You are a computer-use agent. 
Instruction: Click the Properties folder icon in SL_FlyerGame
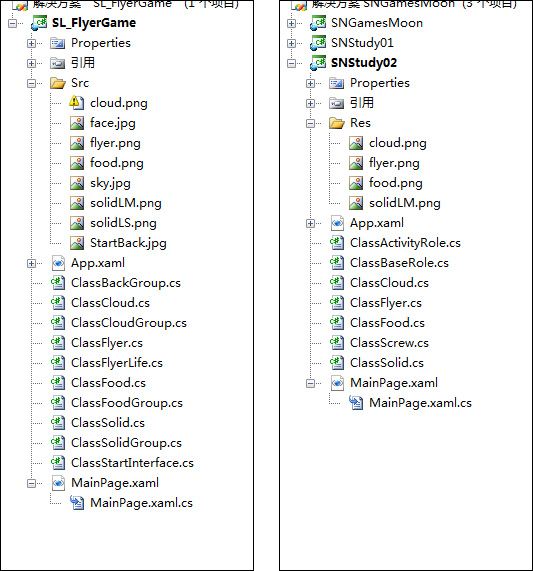pos(58,43)
